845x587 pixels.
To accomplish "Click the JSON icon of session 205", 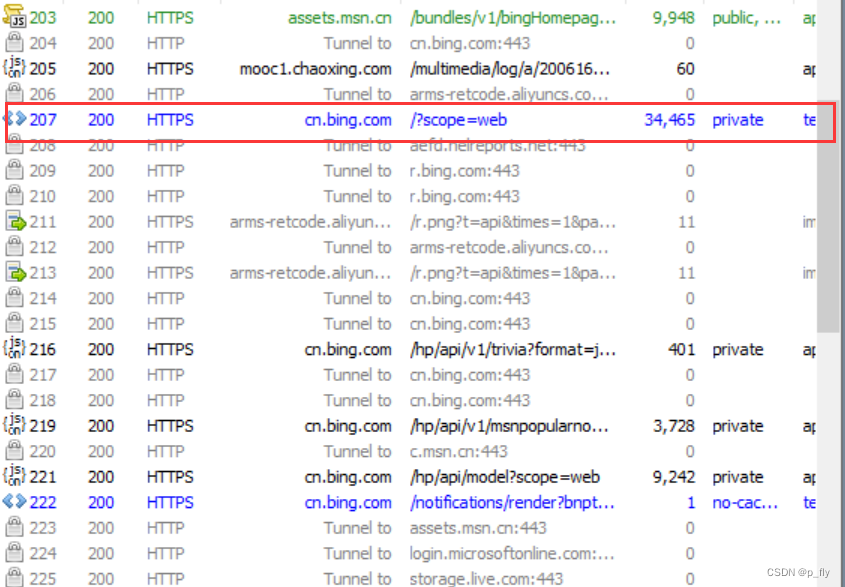I will (x=14, y=68).
